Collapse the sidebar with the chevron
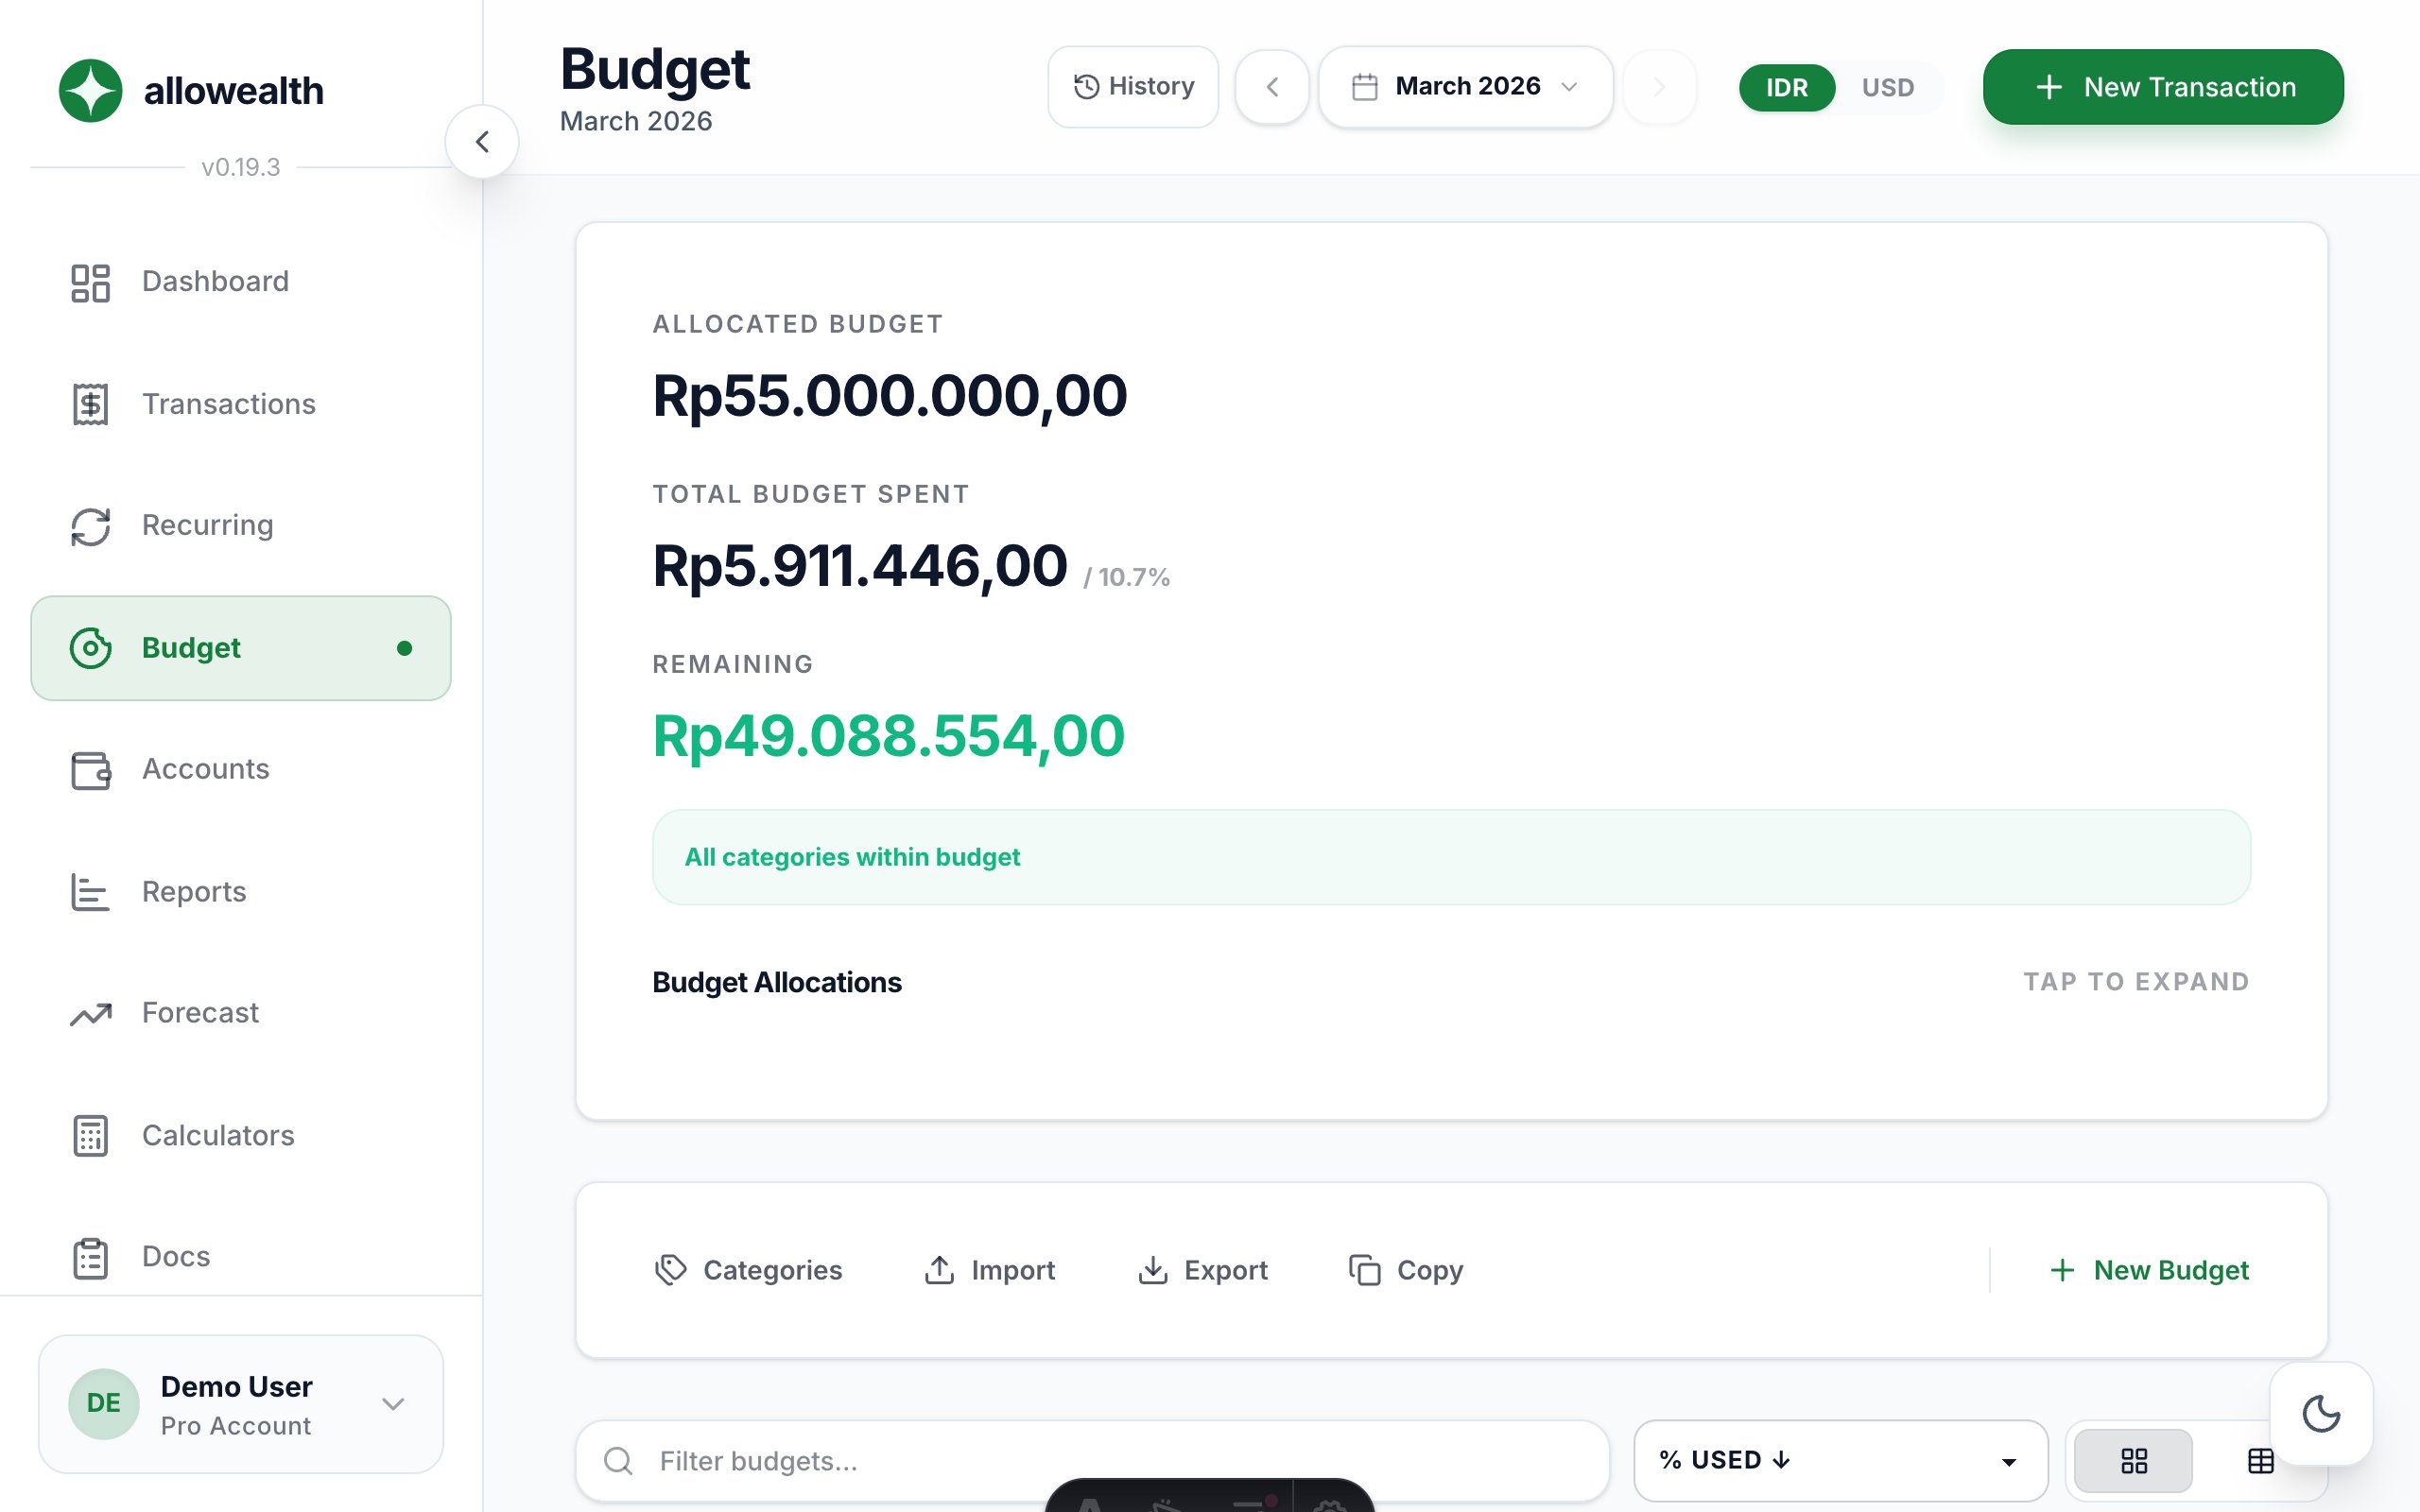 click(x=484, y=141)
